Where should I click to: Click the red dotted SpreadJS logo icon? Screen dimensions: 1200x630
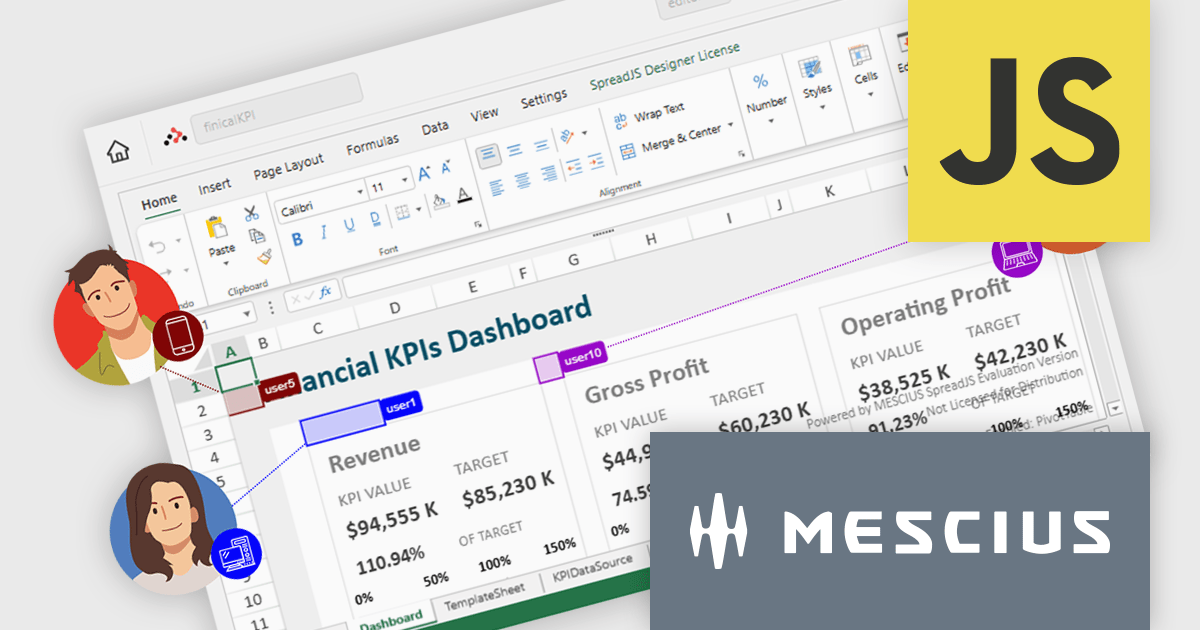click(173, 137)
